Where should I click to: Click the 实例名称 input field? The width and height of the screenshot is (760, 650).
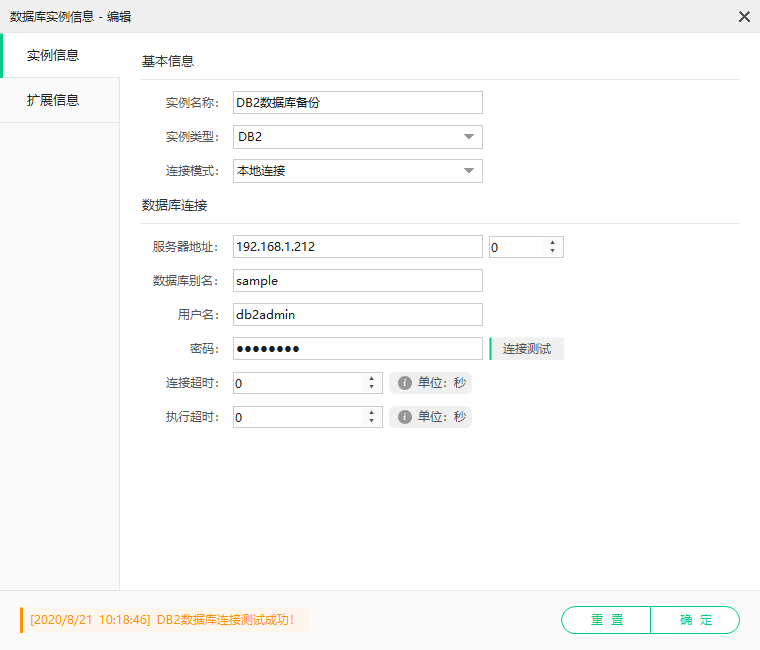[x=358, y=102]
